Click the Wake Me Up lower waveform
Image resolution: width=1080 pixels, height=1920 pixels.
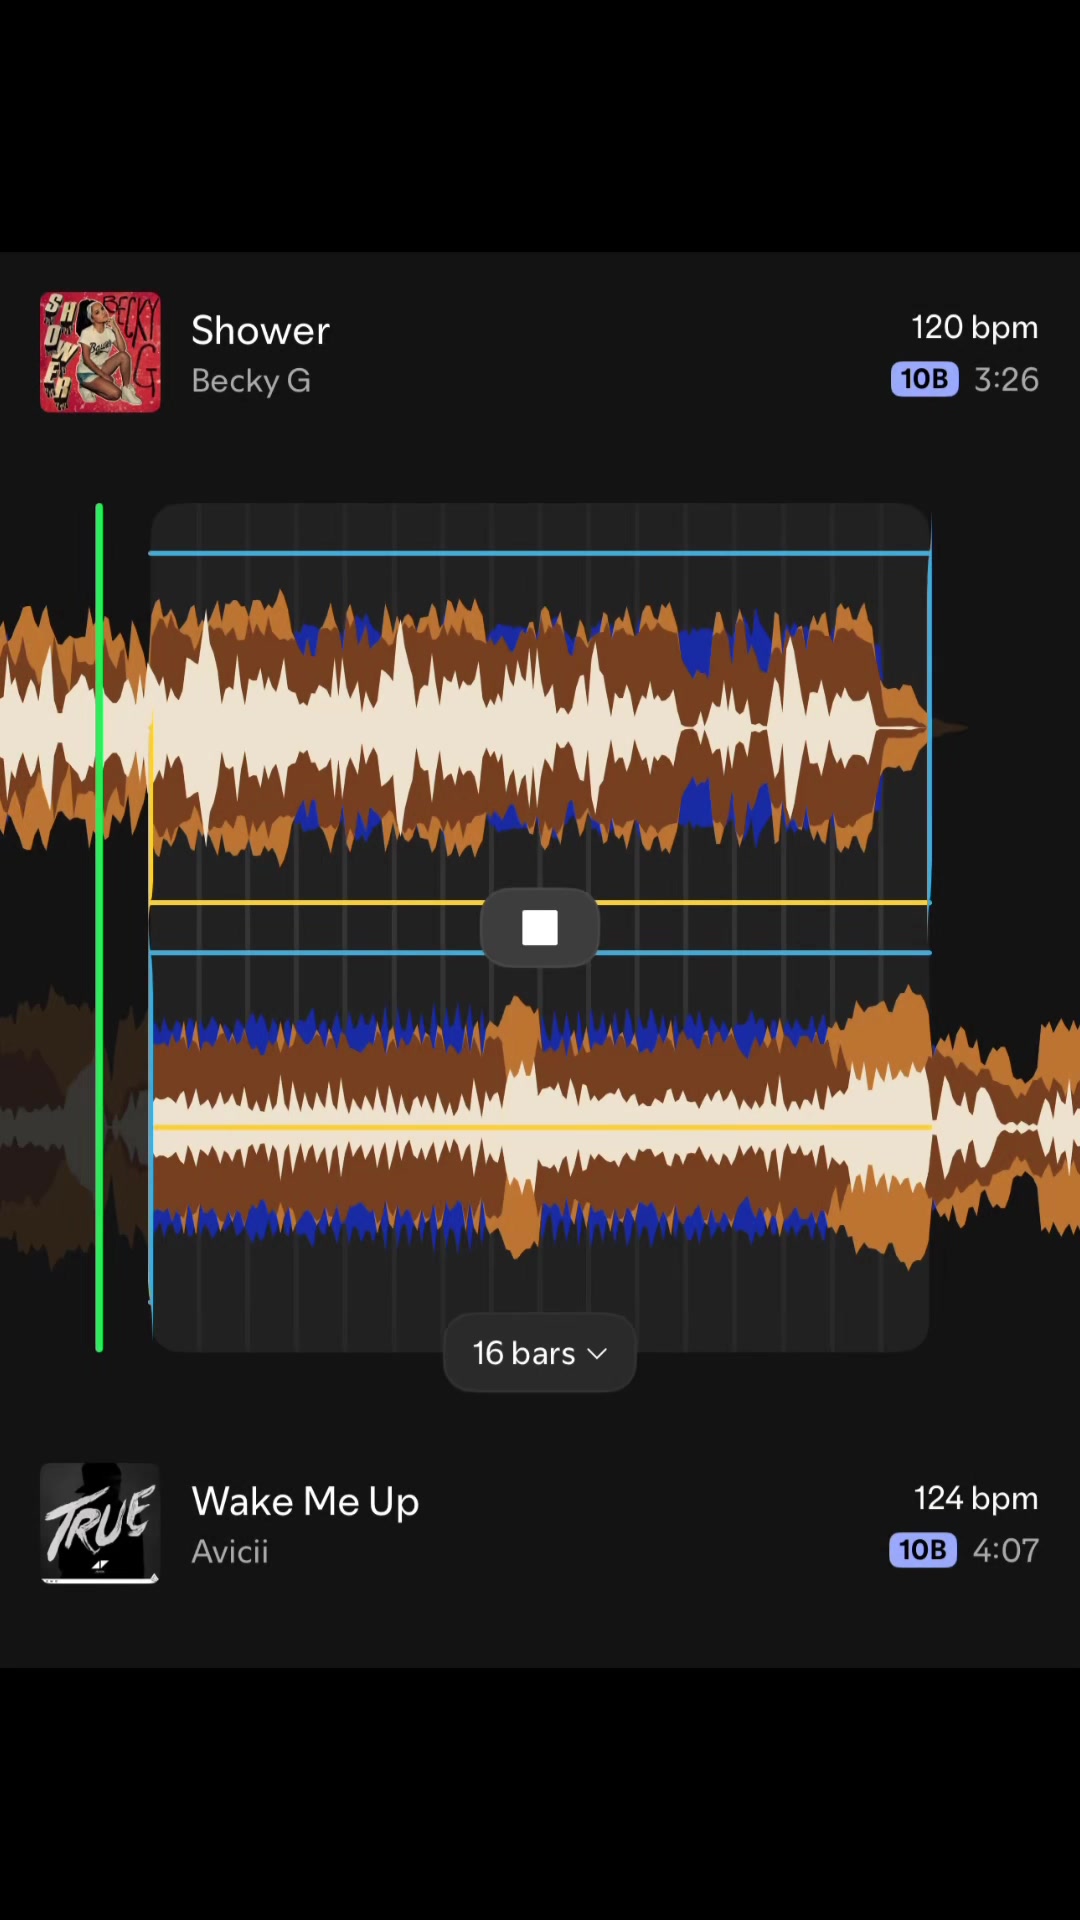tap(540, 1127)
